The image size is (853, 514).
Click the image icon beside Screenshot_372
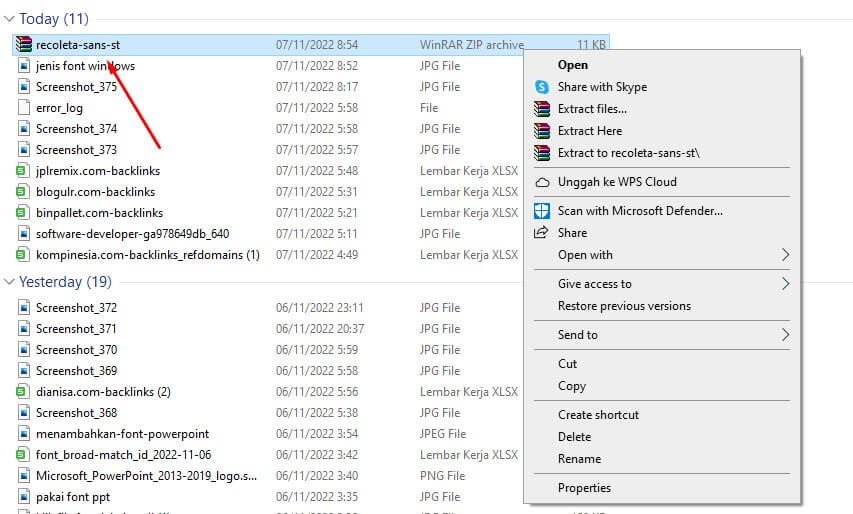23,308
